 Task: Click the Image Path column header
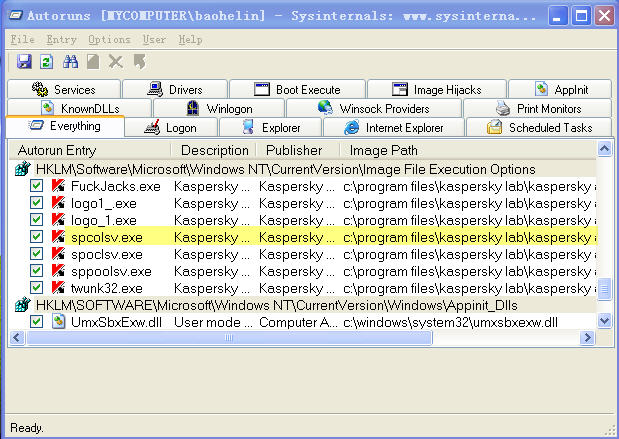point(384,150)
